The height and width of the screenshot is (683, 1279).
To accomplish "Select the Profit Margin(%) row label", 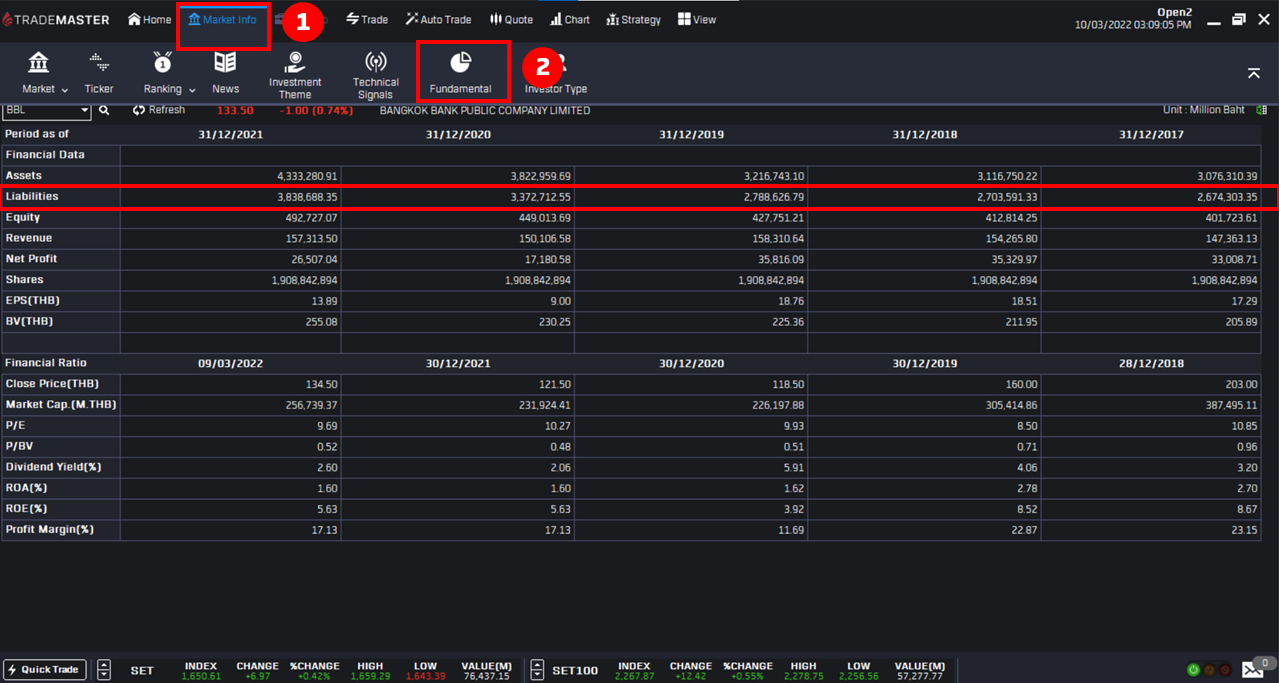I will (x=50, y=529).
